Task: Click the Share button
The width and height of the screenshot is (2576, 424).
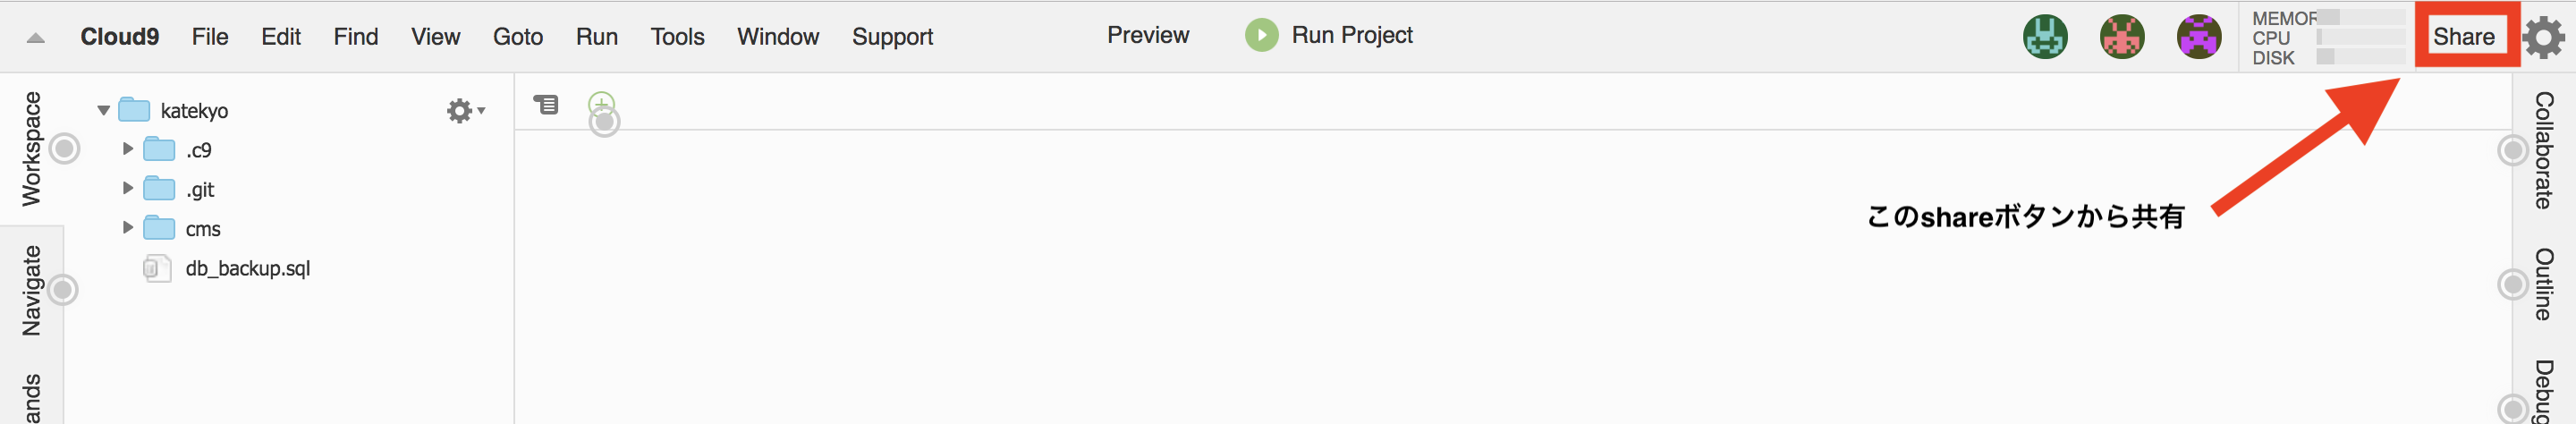Action: [x=2463, y=37]
